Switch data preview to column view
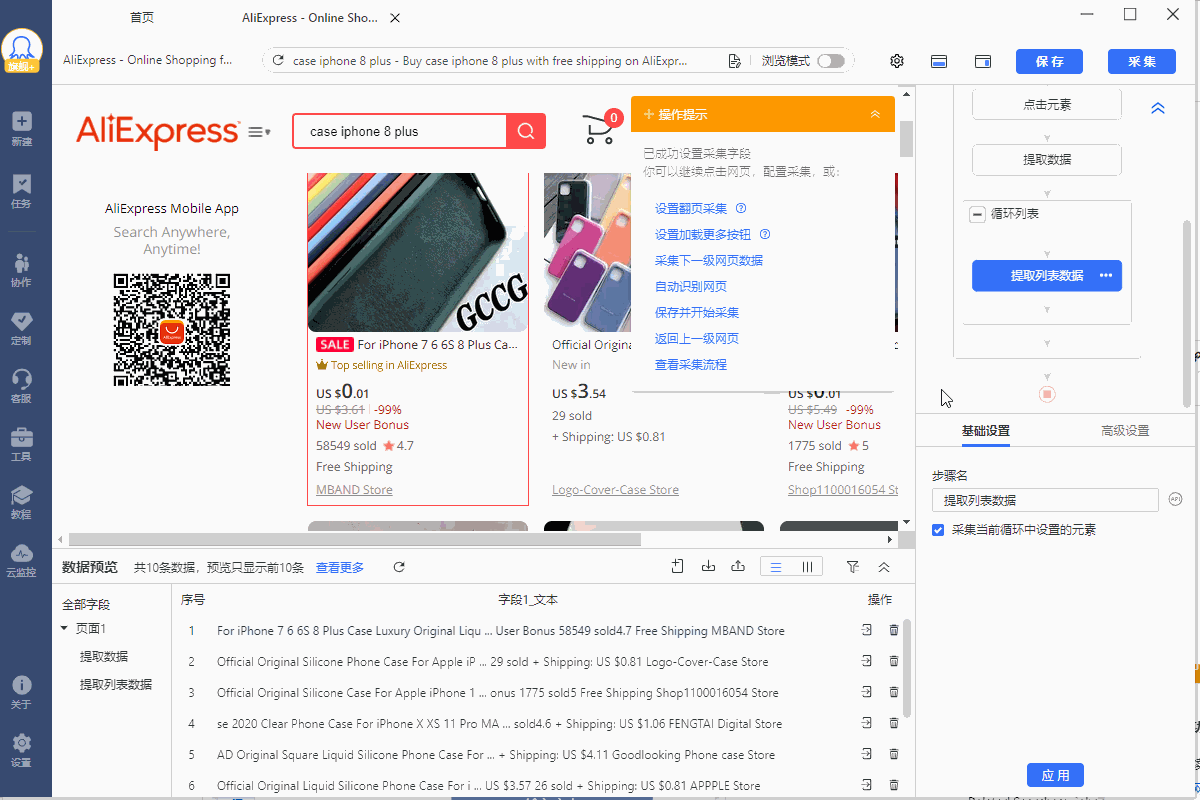The image size is (1200, 800). point(807,567)
